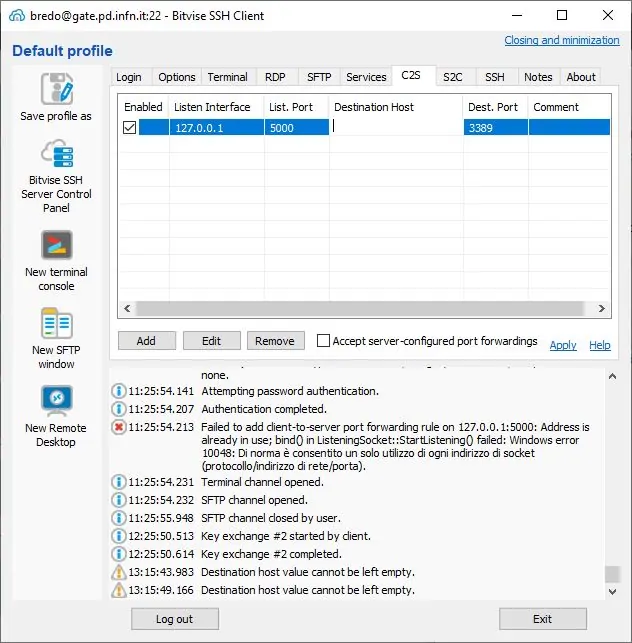Click info icon for Attempting password authentication
Screen dimensions: 632x643
119,391
